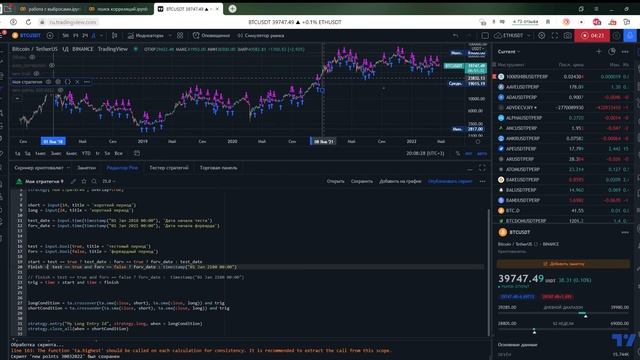Select the 1д range button
640x360 pixels.
[x=18, y=153]
